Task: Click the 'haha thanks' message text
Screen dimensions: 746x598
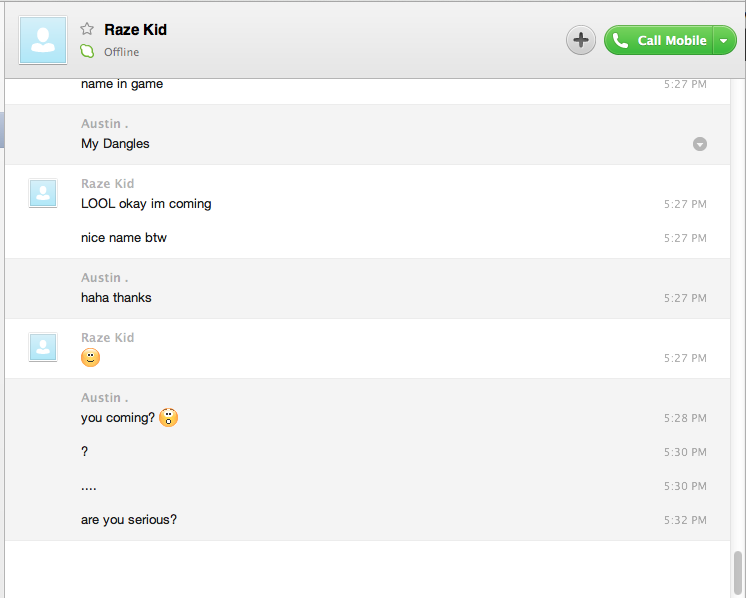Action: coord(116,298)
